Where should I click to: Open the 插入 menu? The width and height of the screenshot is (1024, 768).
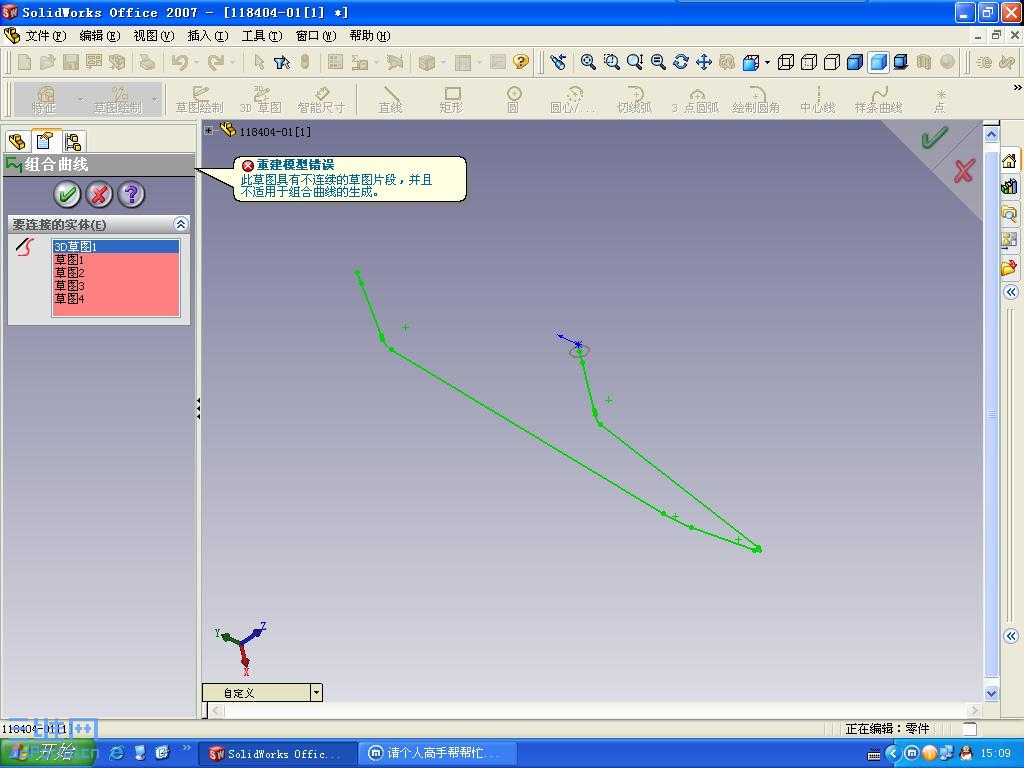tap(208, 36)
